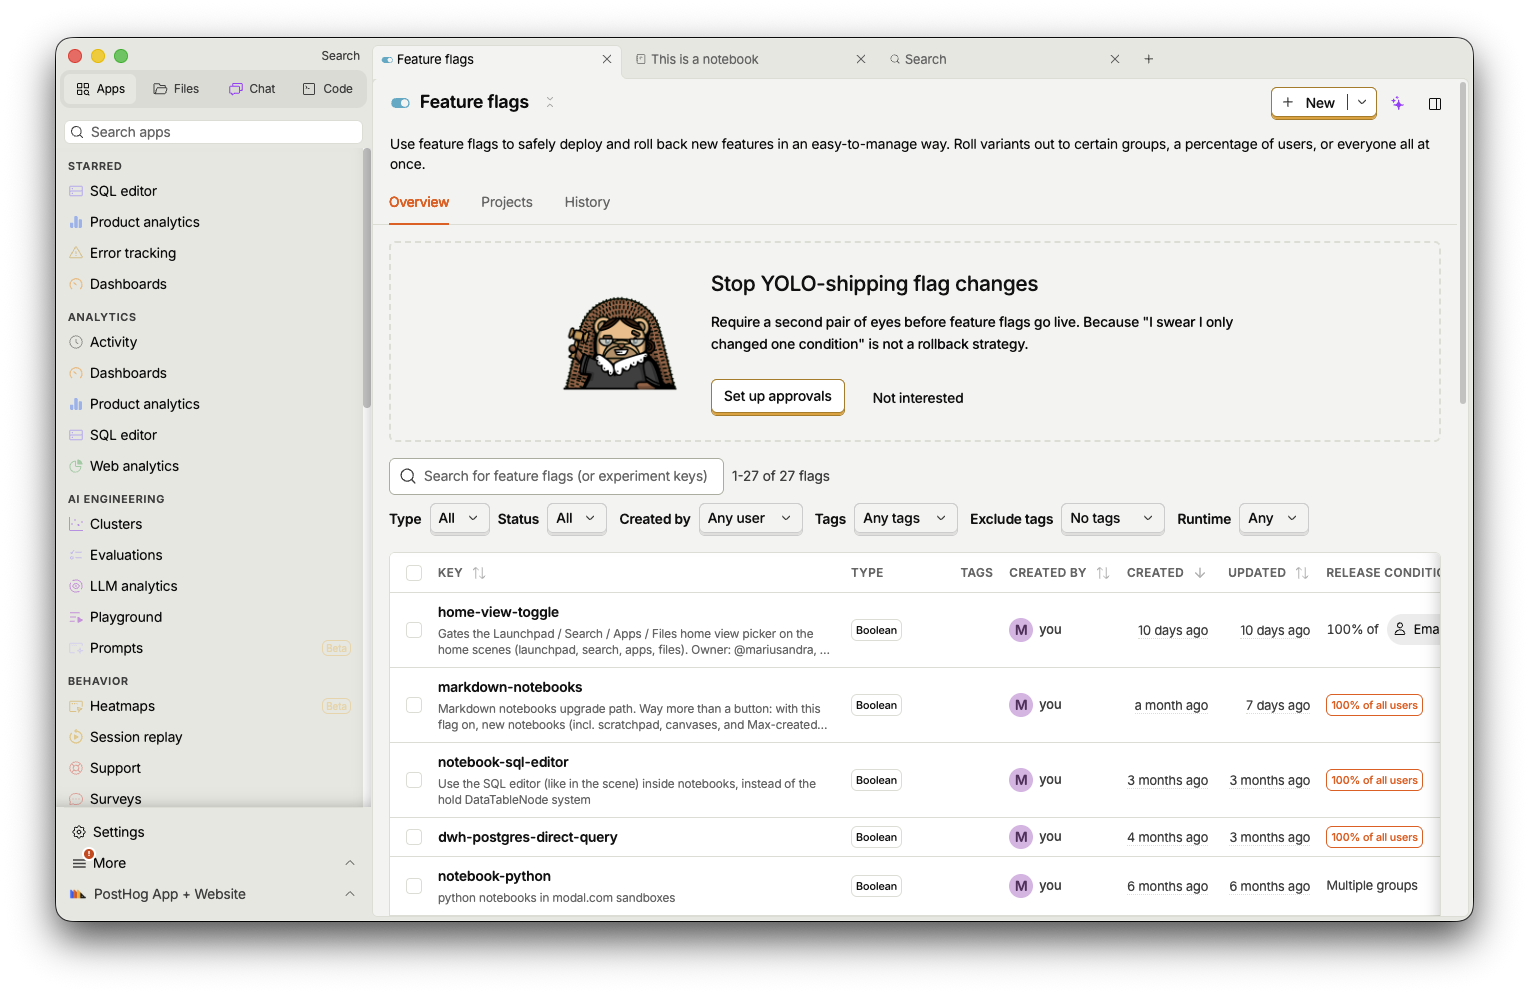Open Web analytics icon in sidebar

76,466
